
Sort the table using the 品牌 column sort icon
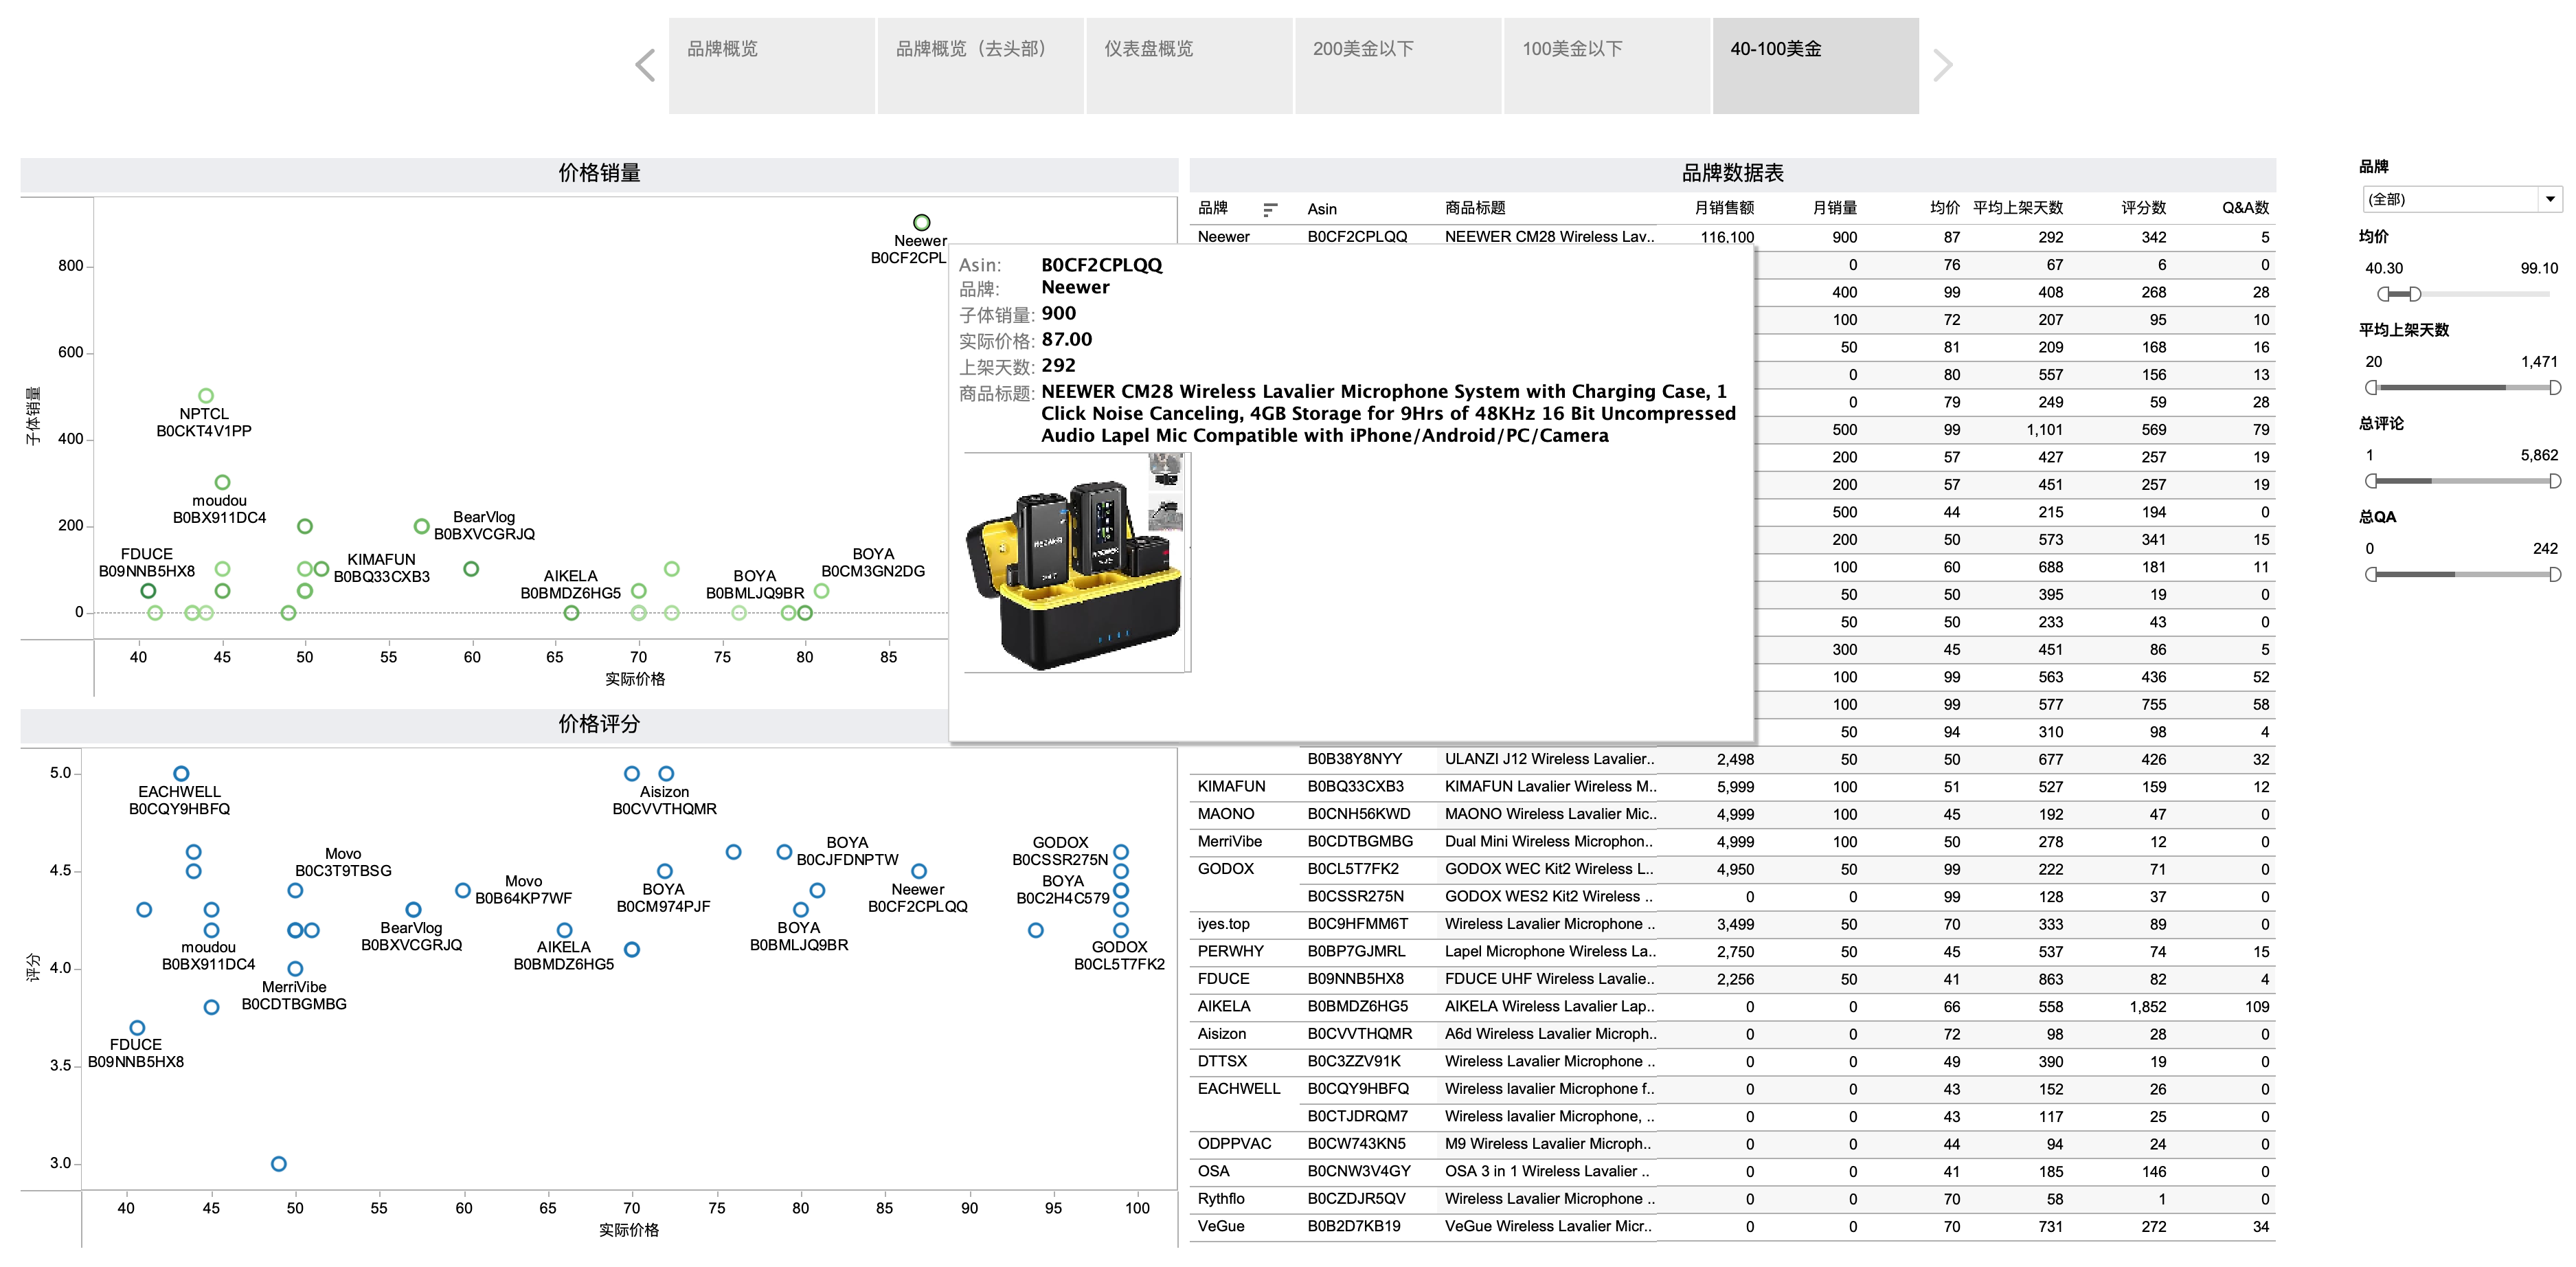point(1270,209)
